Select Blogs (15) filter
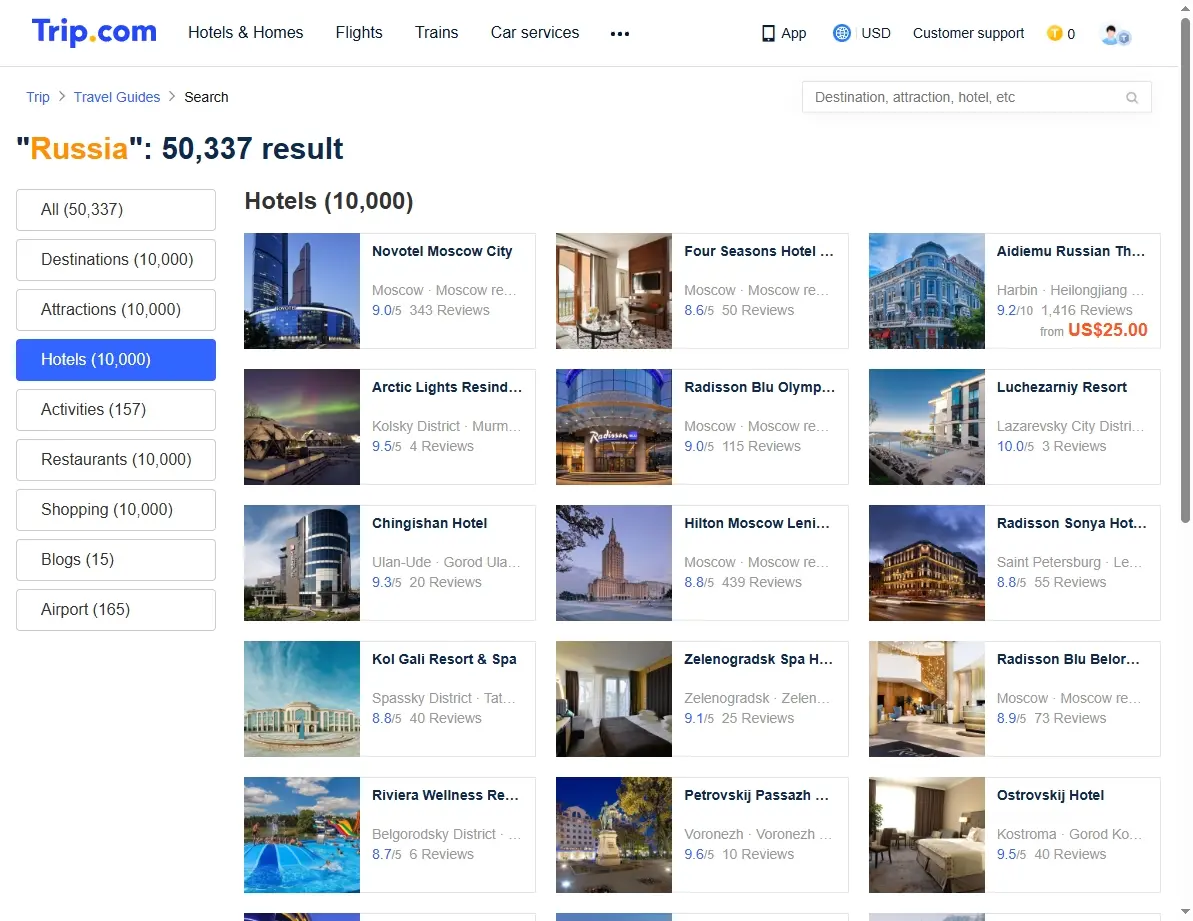 click(x=116, y=560)
